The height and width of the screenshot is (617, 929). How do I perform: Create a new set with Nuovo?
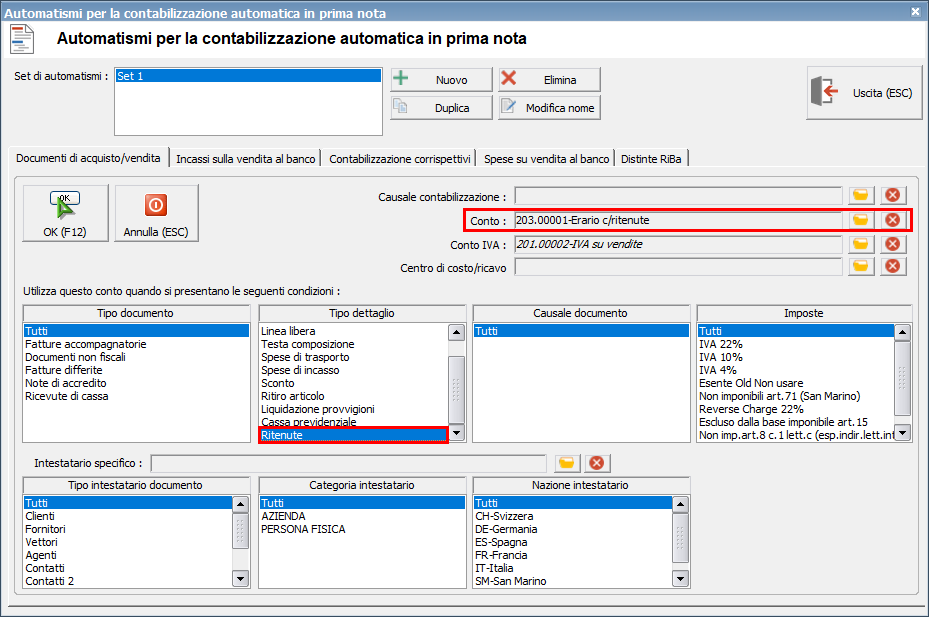click(x=441, y=79)
